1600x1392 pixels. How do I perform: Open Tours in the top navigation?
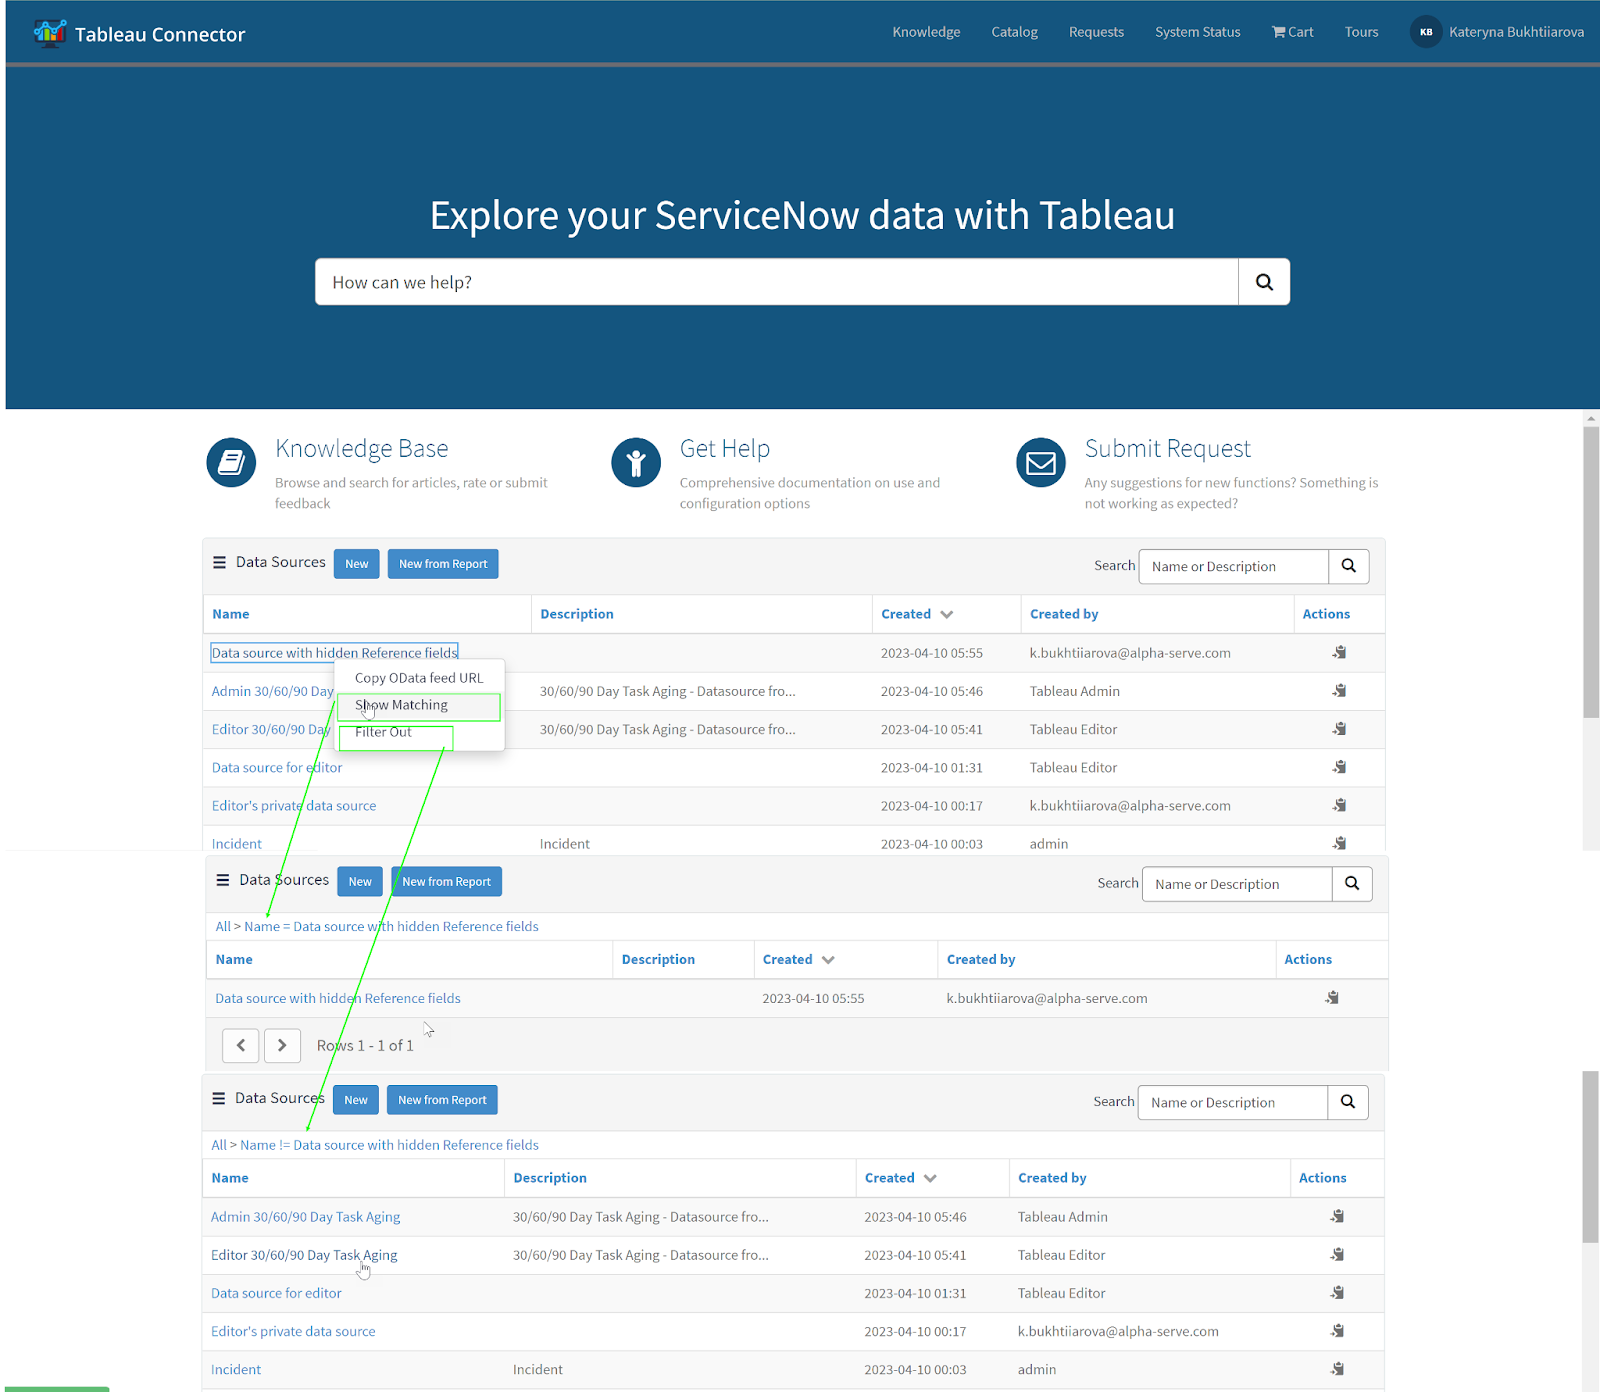click(x=1361, y=32)
